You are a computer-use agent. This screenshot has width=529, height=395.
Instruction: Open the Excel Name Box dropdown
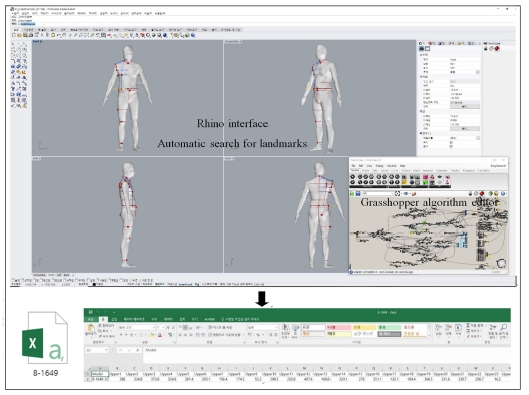click(107, 350)
